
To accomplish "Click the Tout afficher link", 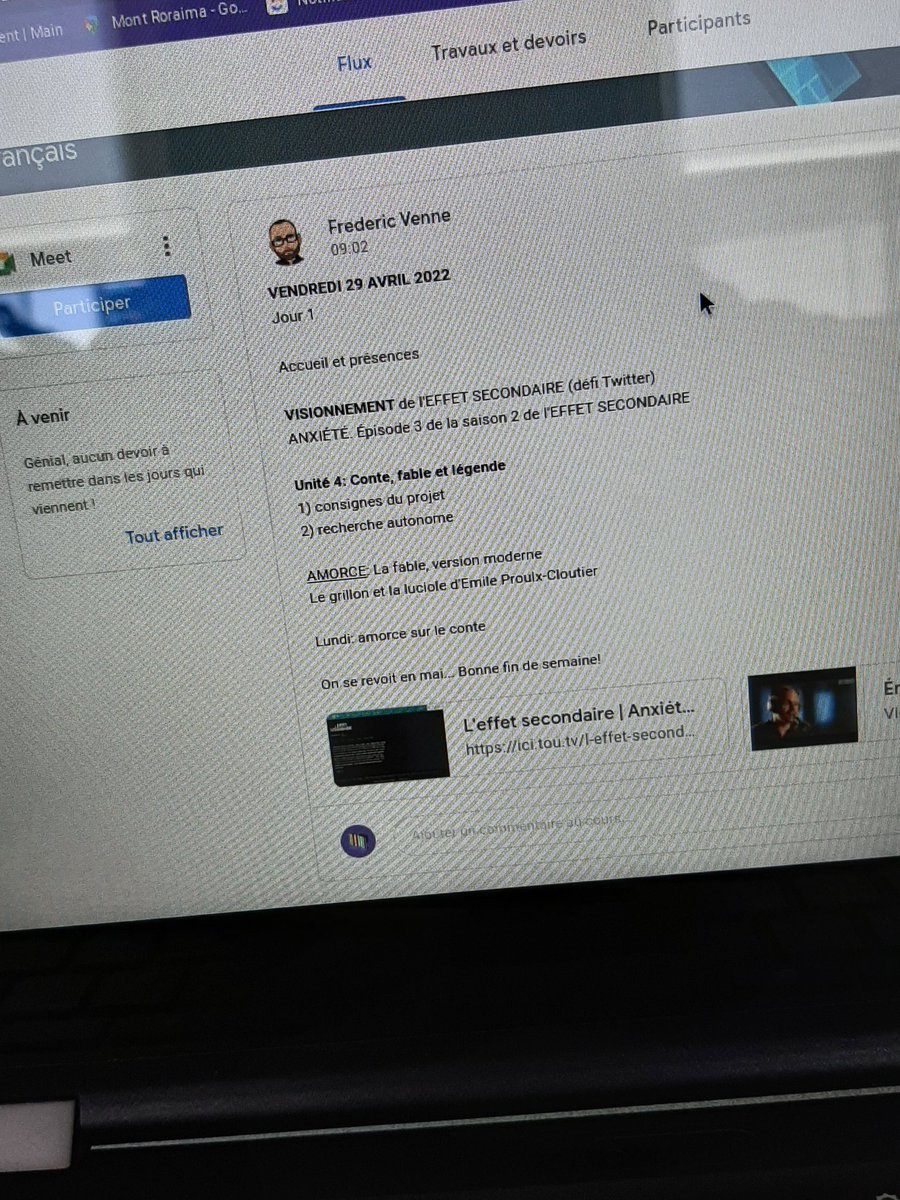I will point(174,534).
